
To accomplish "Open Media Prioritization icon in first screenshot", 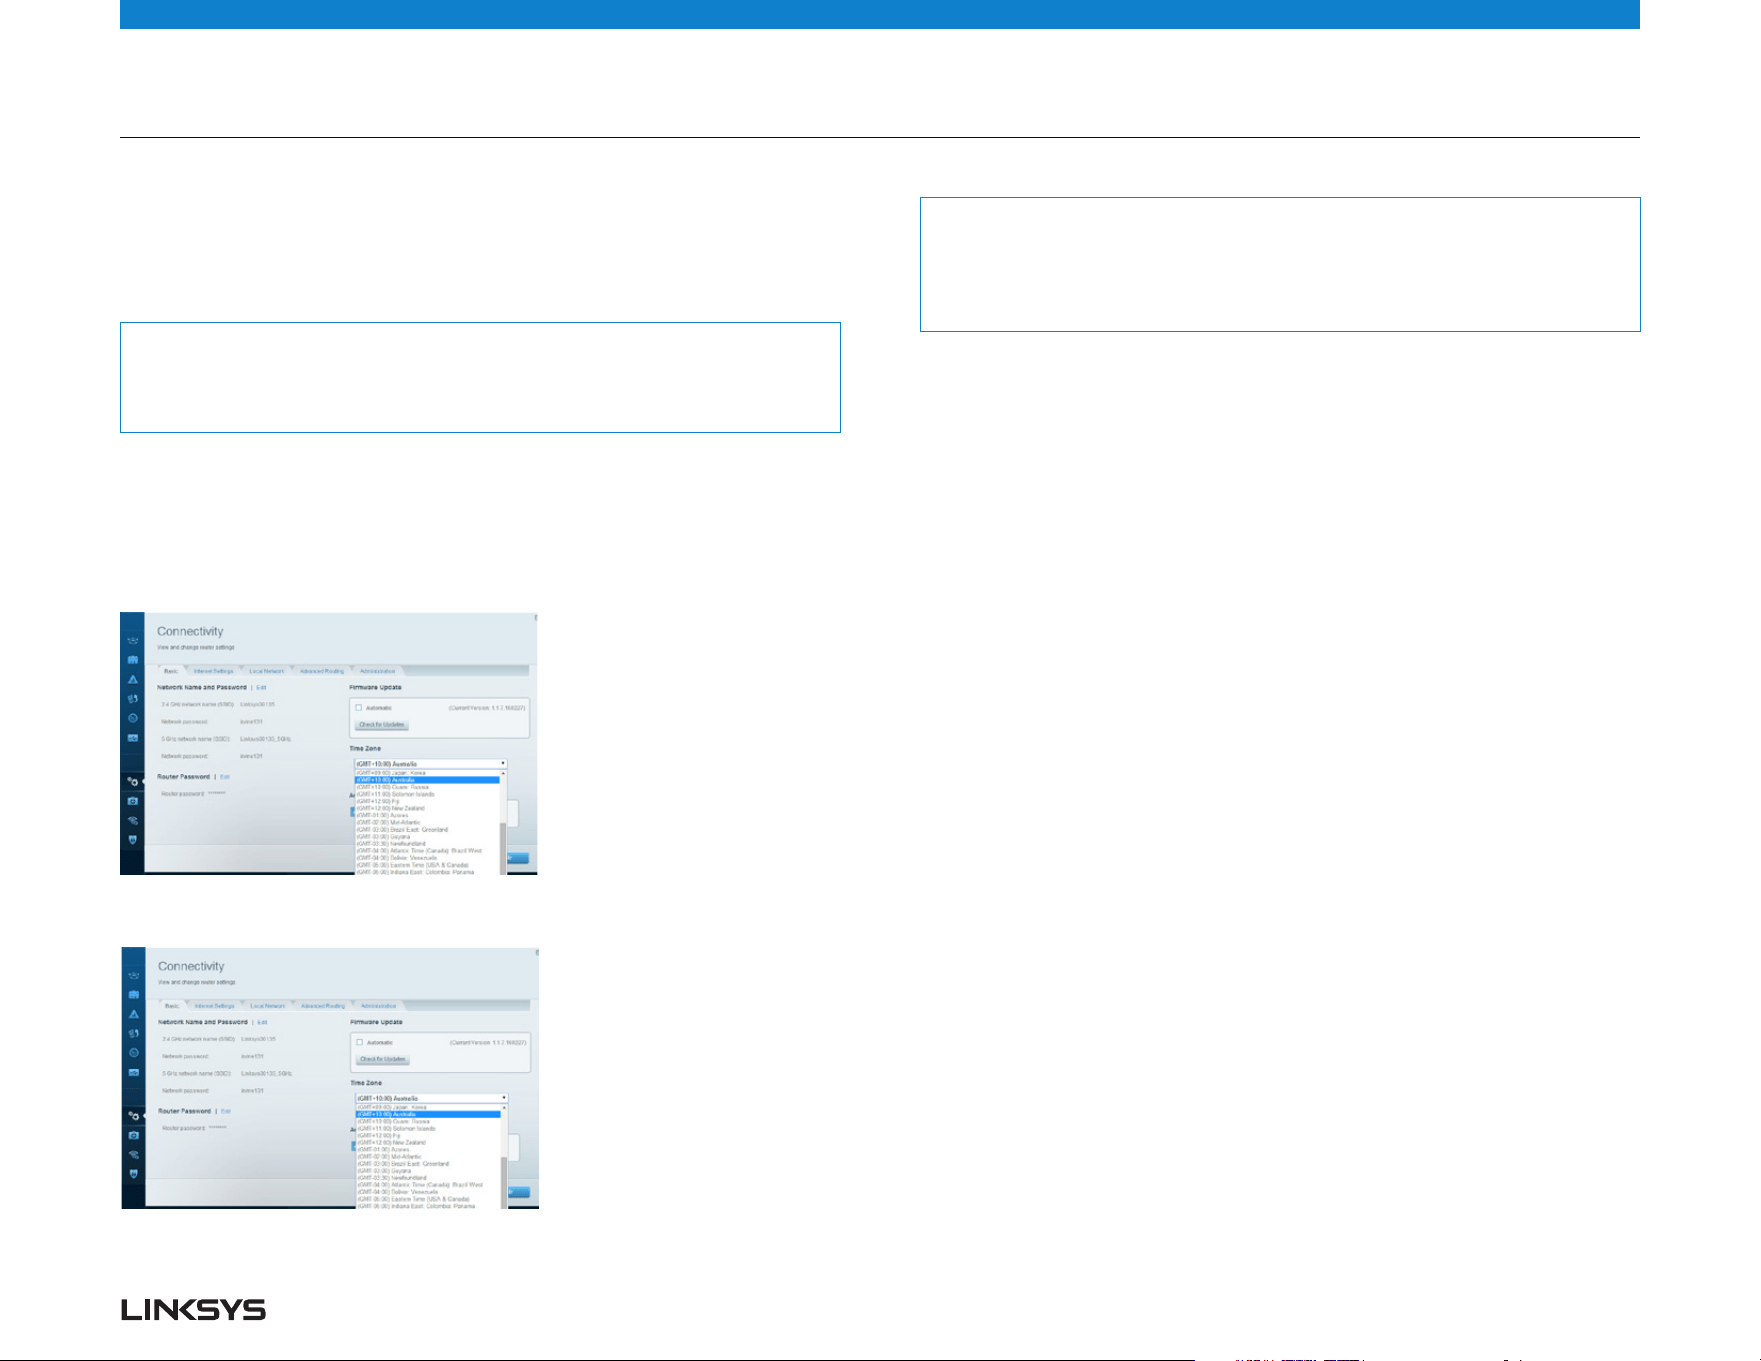I will tap(133, 699).
